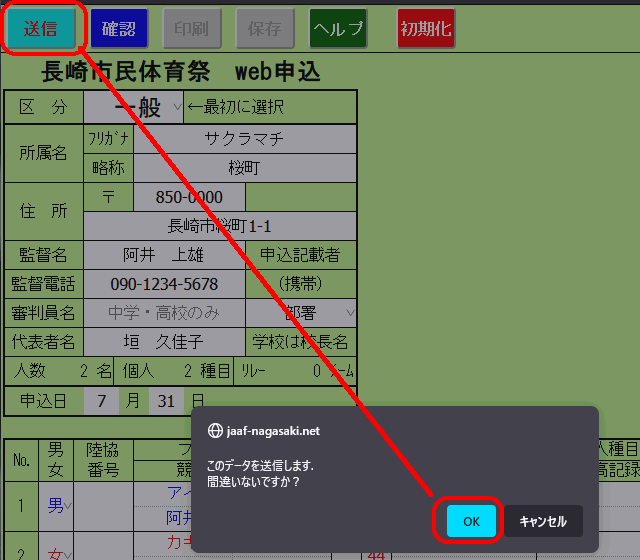Screen dimensions: 640x560
Task: Open the ヘルプ help button
Action: pyautogui.click(x=338, y=29)
